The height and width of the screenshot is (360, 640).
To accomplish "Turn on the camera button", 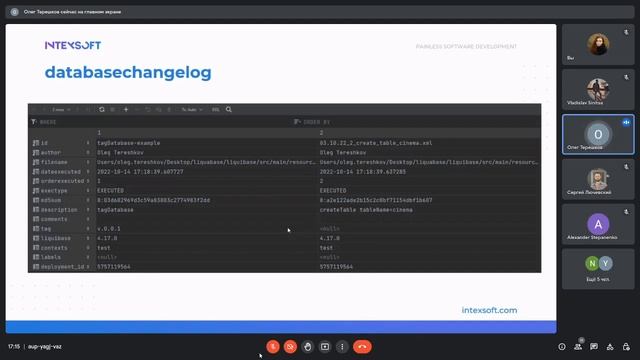I will [x=290, y=347].
